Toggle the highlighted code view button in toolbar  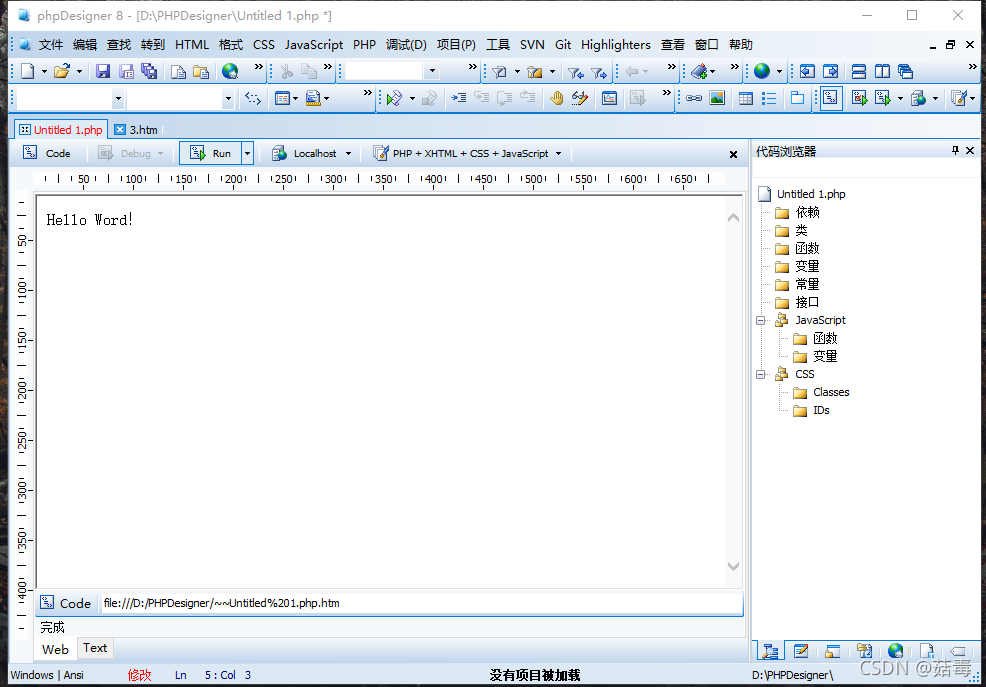(831, 98)
